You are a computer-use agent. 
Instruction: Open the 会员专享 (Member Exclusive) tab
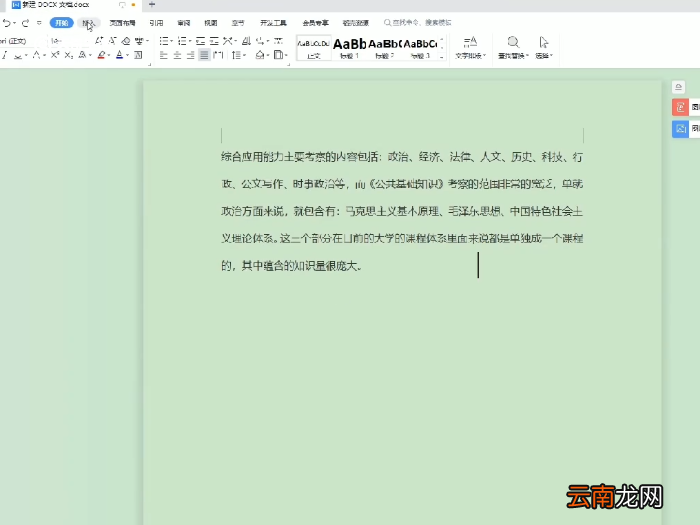pyautogui.click(x=315, y=23)
